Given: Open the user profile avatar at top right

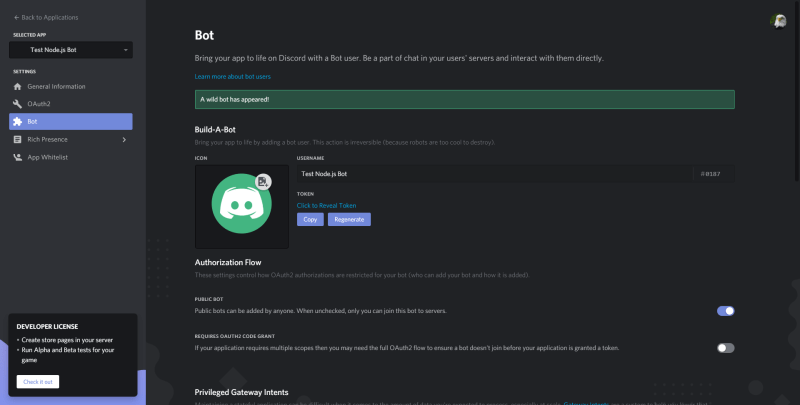Looking at the screenshot, I should tap(778, 21).
